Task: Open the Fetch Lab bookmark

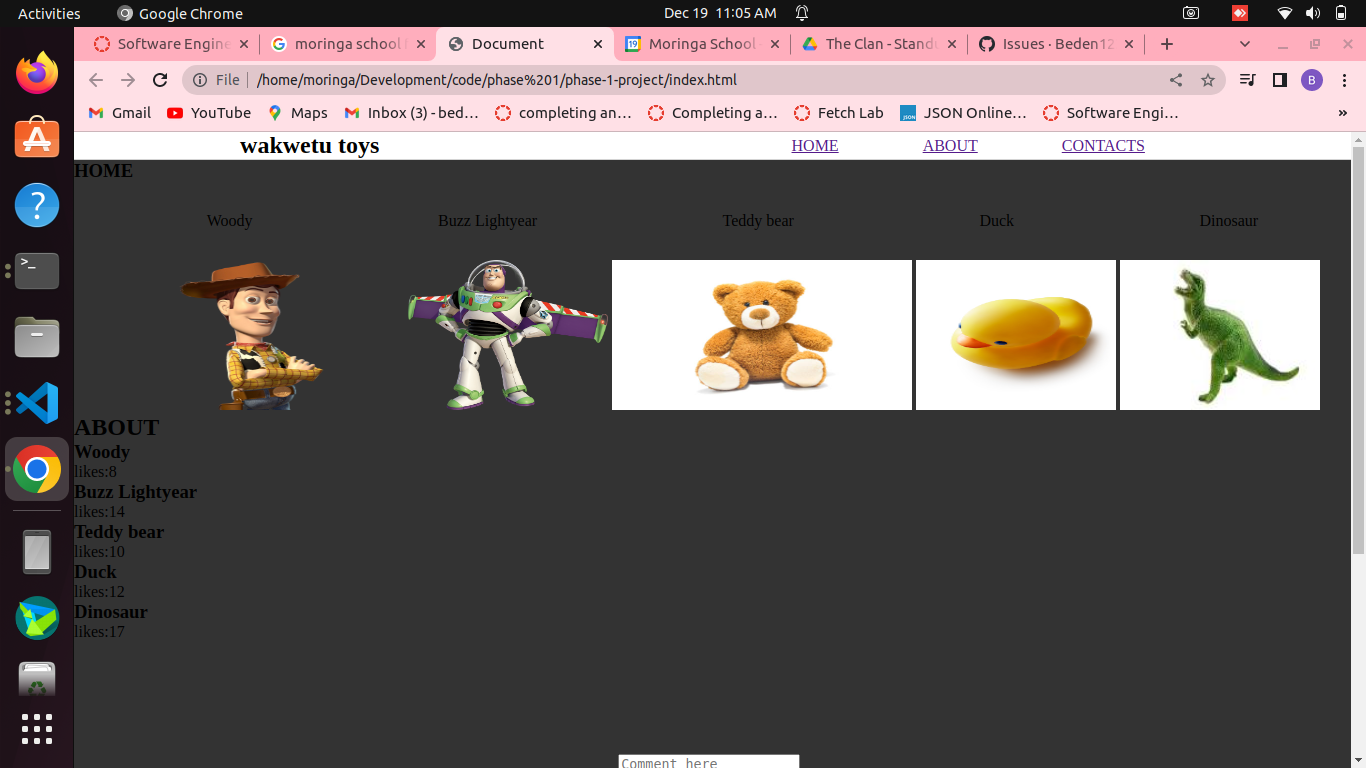Action: click(838, 113)
